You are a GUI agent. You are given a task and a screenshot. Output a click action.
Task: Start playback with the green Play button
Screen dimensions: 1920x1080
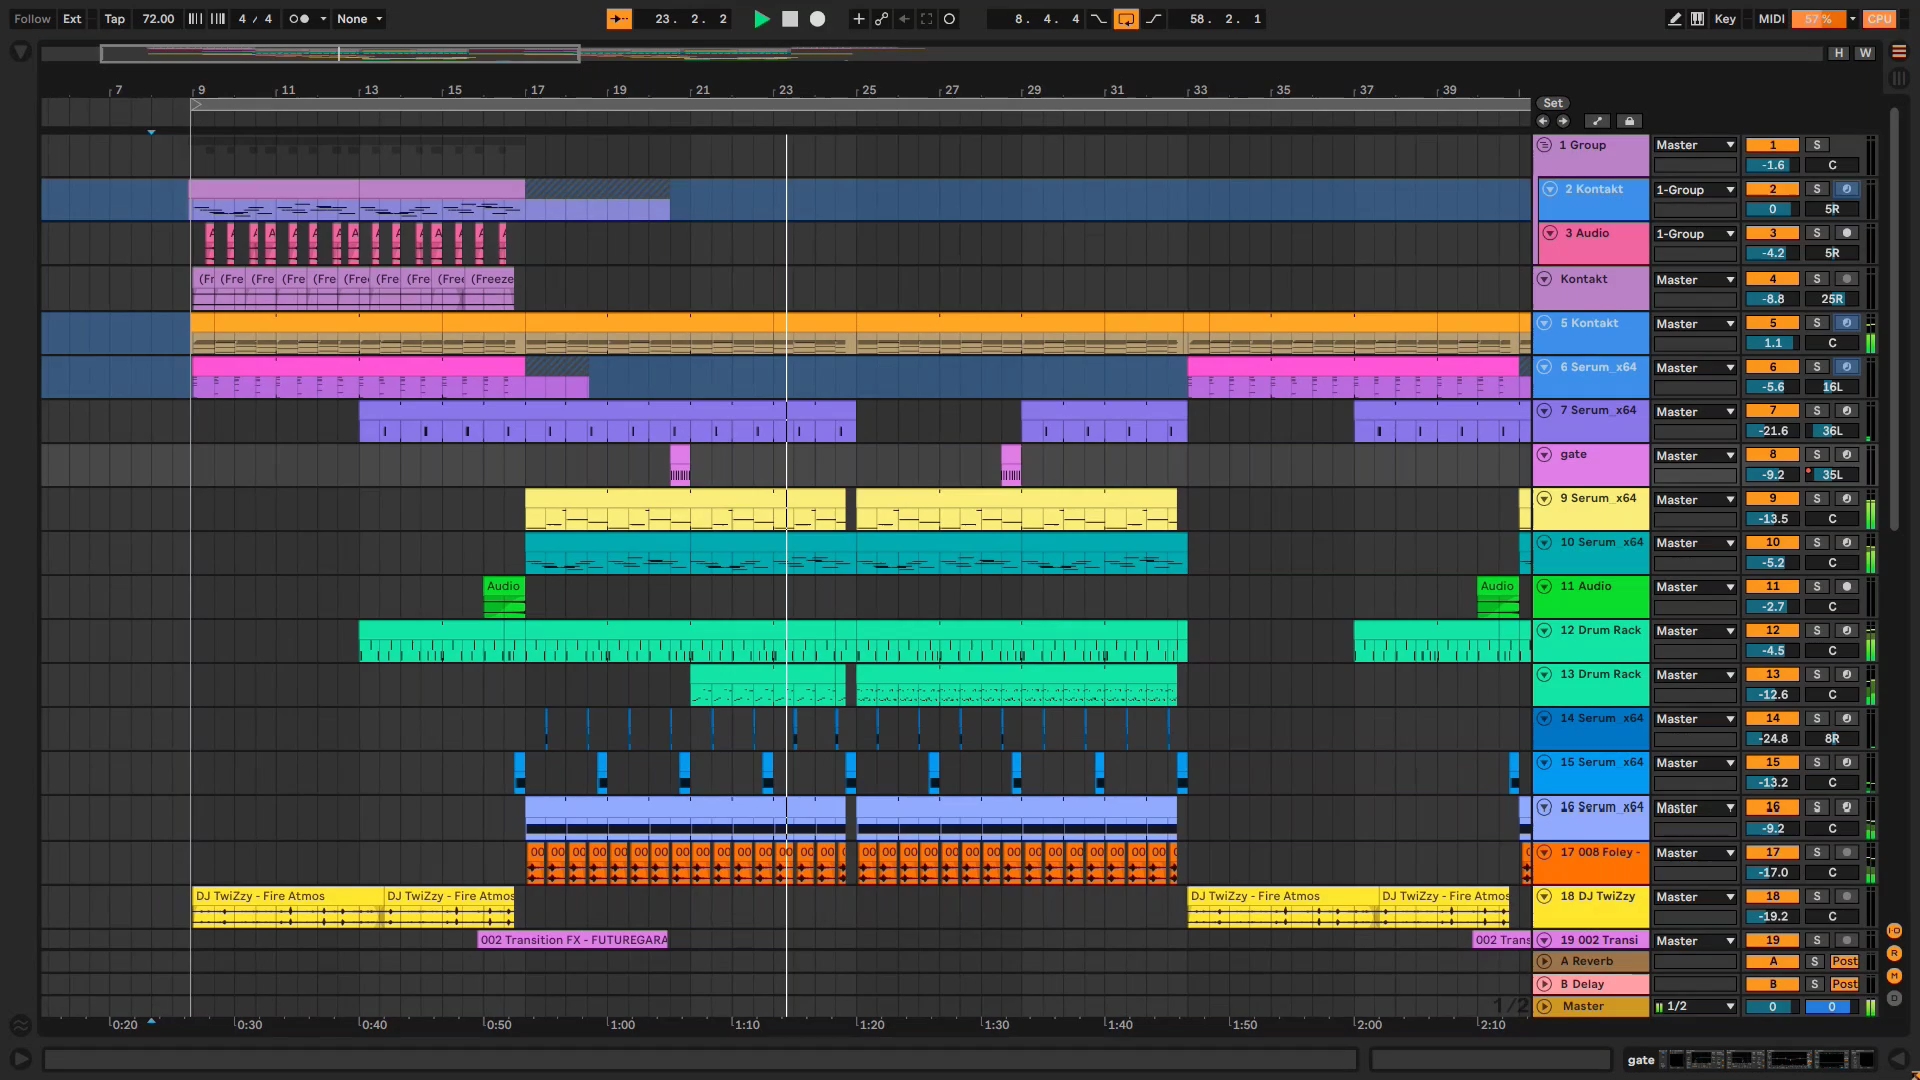[x=761, y=19]
